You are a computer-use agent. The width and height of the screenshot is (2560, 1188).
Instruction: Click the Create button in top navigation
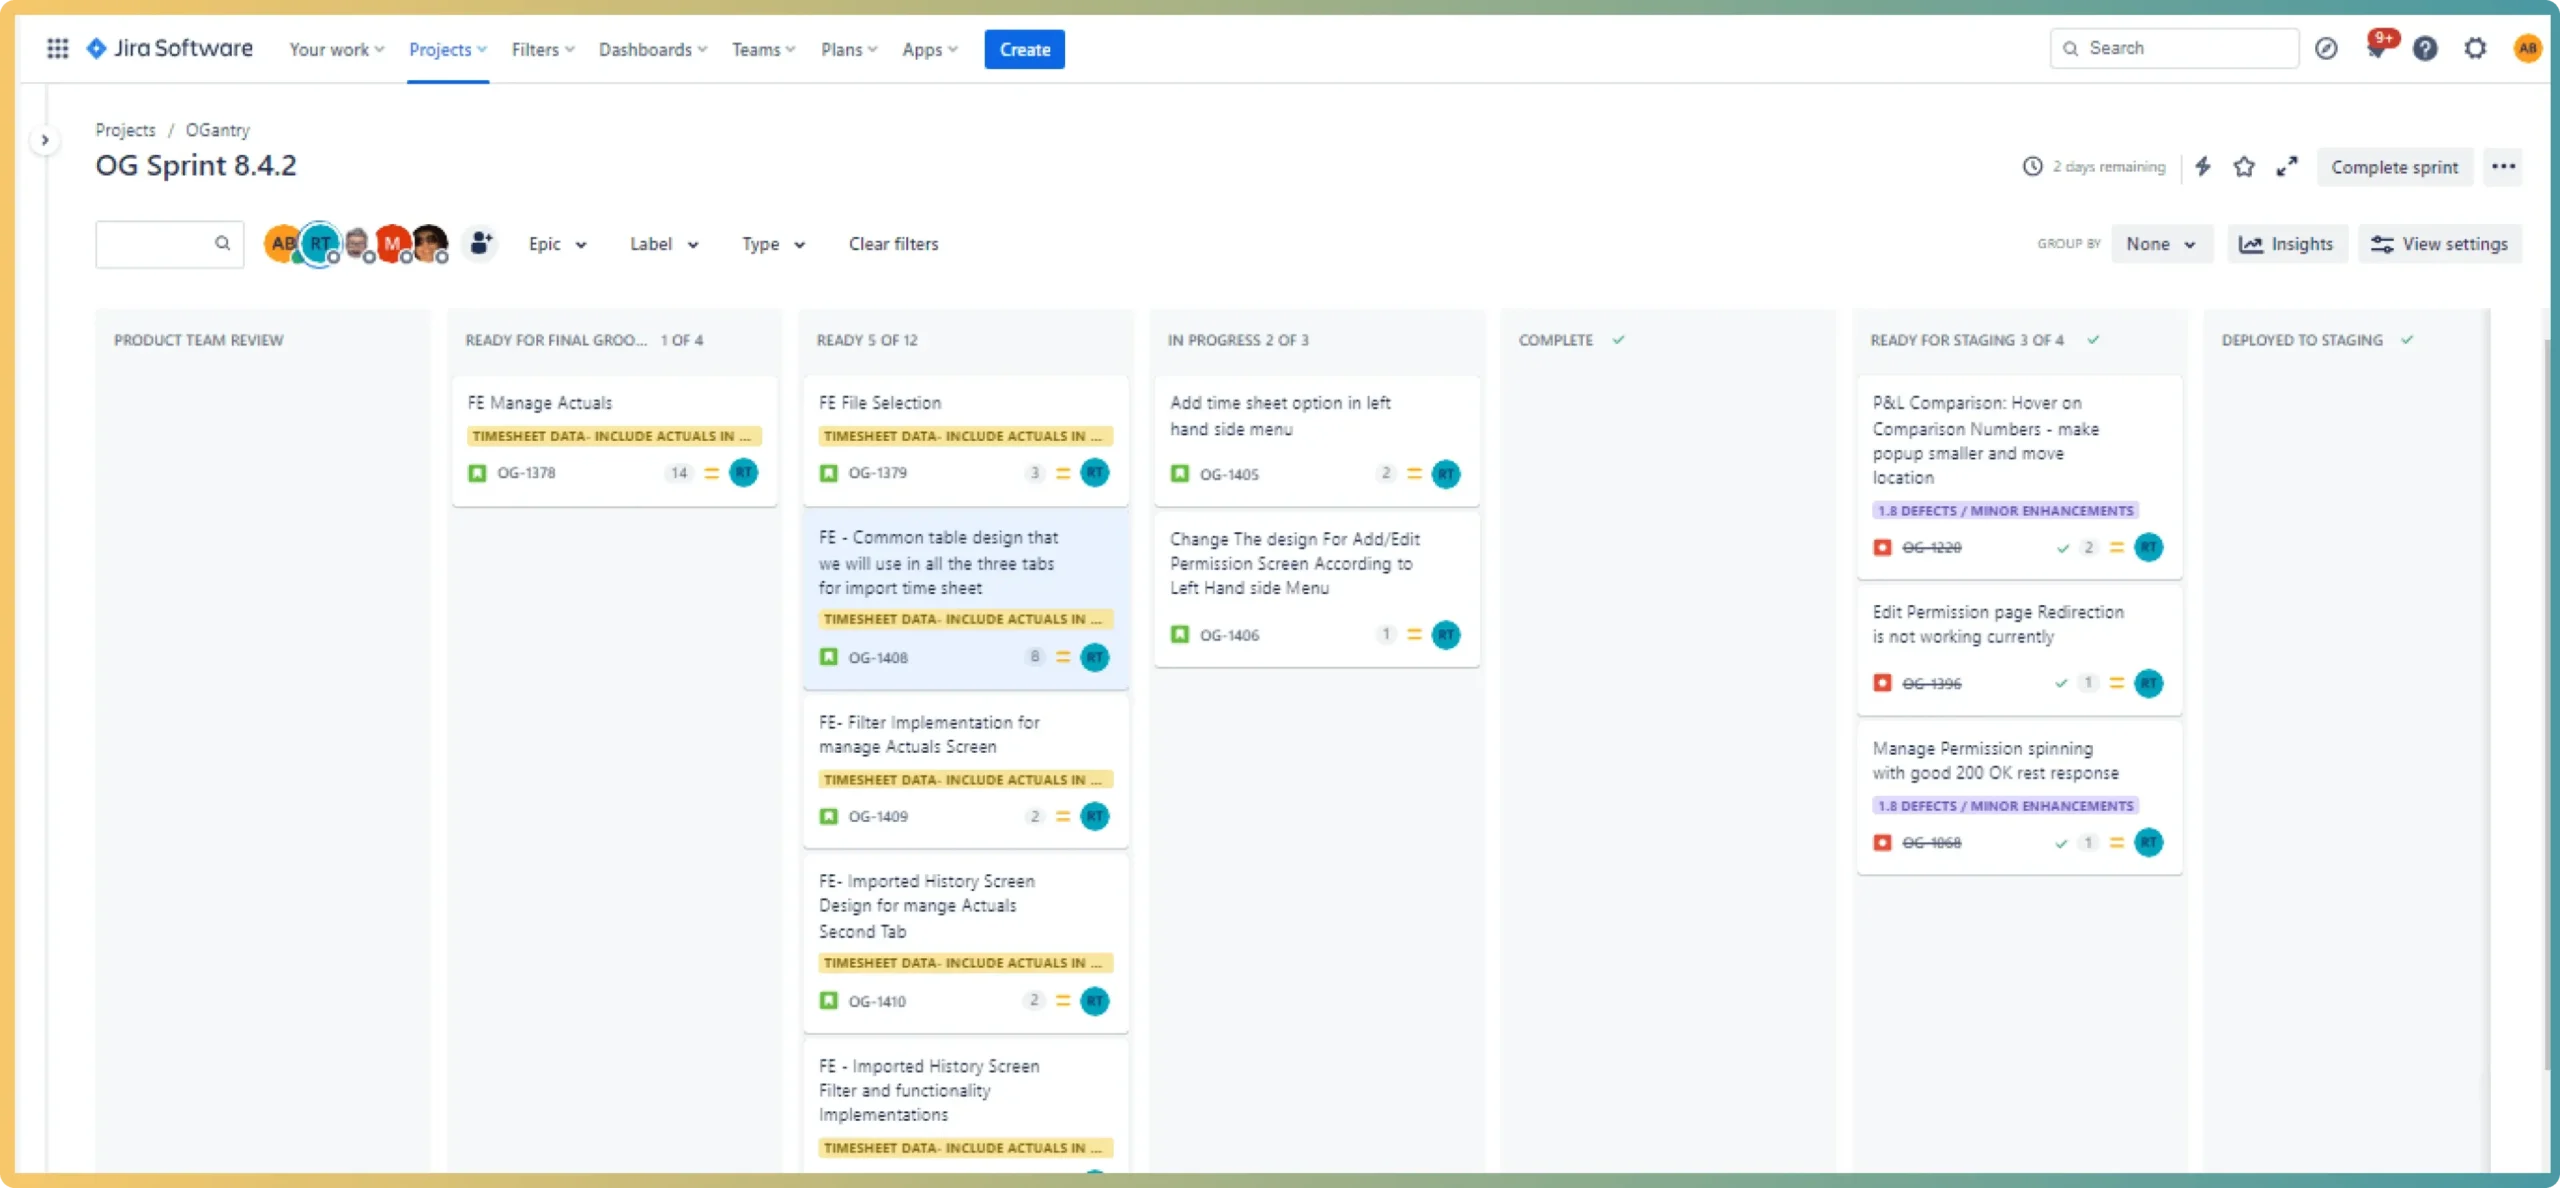(x=1025, y=49)
